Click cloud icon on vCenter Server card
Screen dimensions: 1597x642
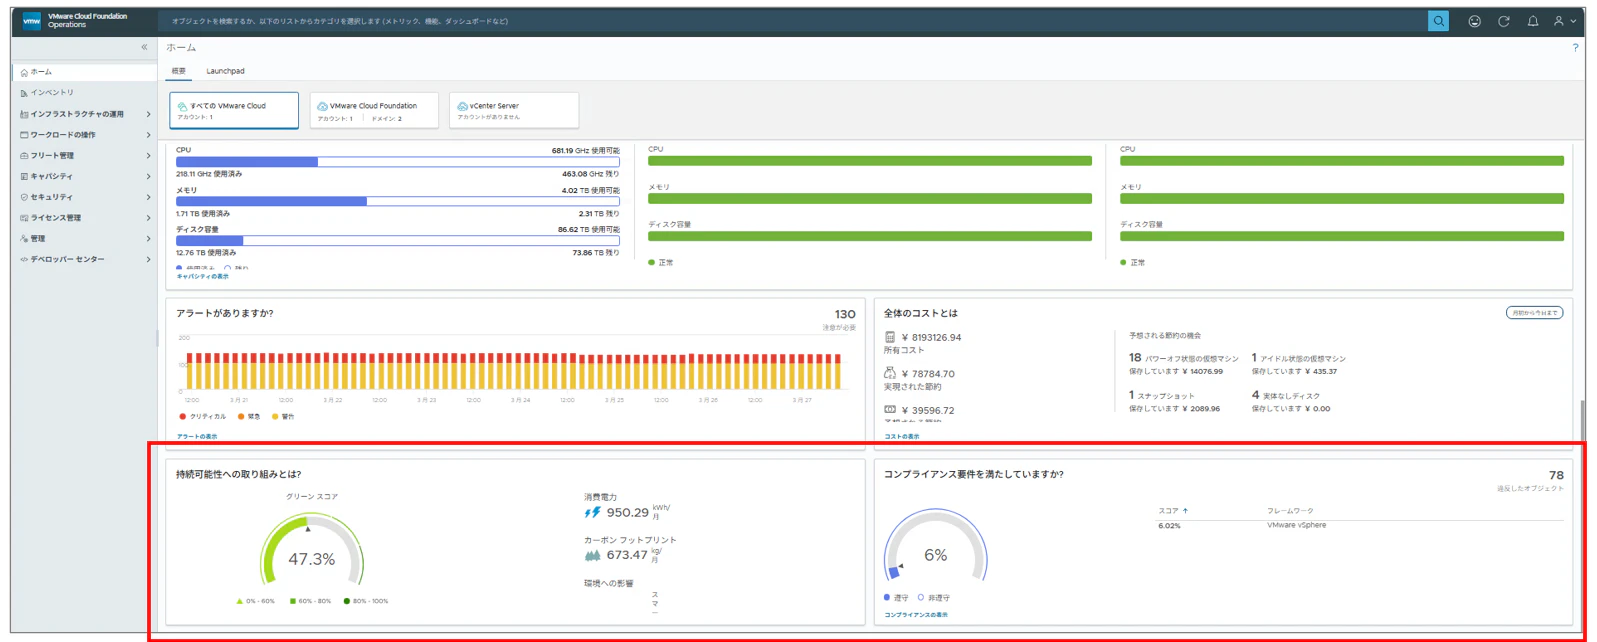(462, 106)
